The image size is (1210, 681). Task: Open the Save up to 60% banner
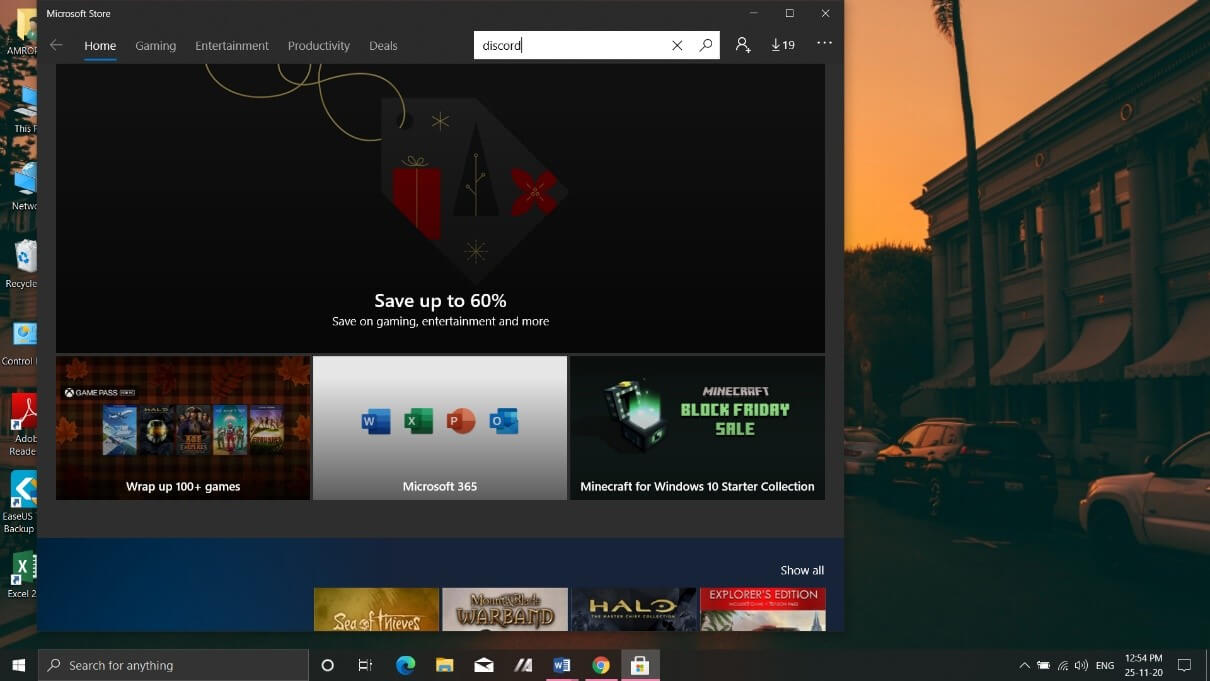point(440,208)
